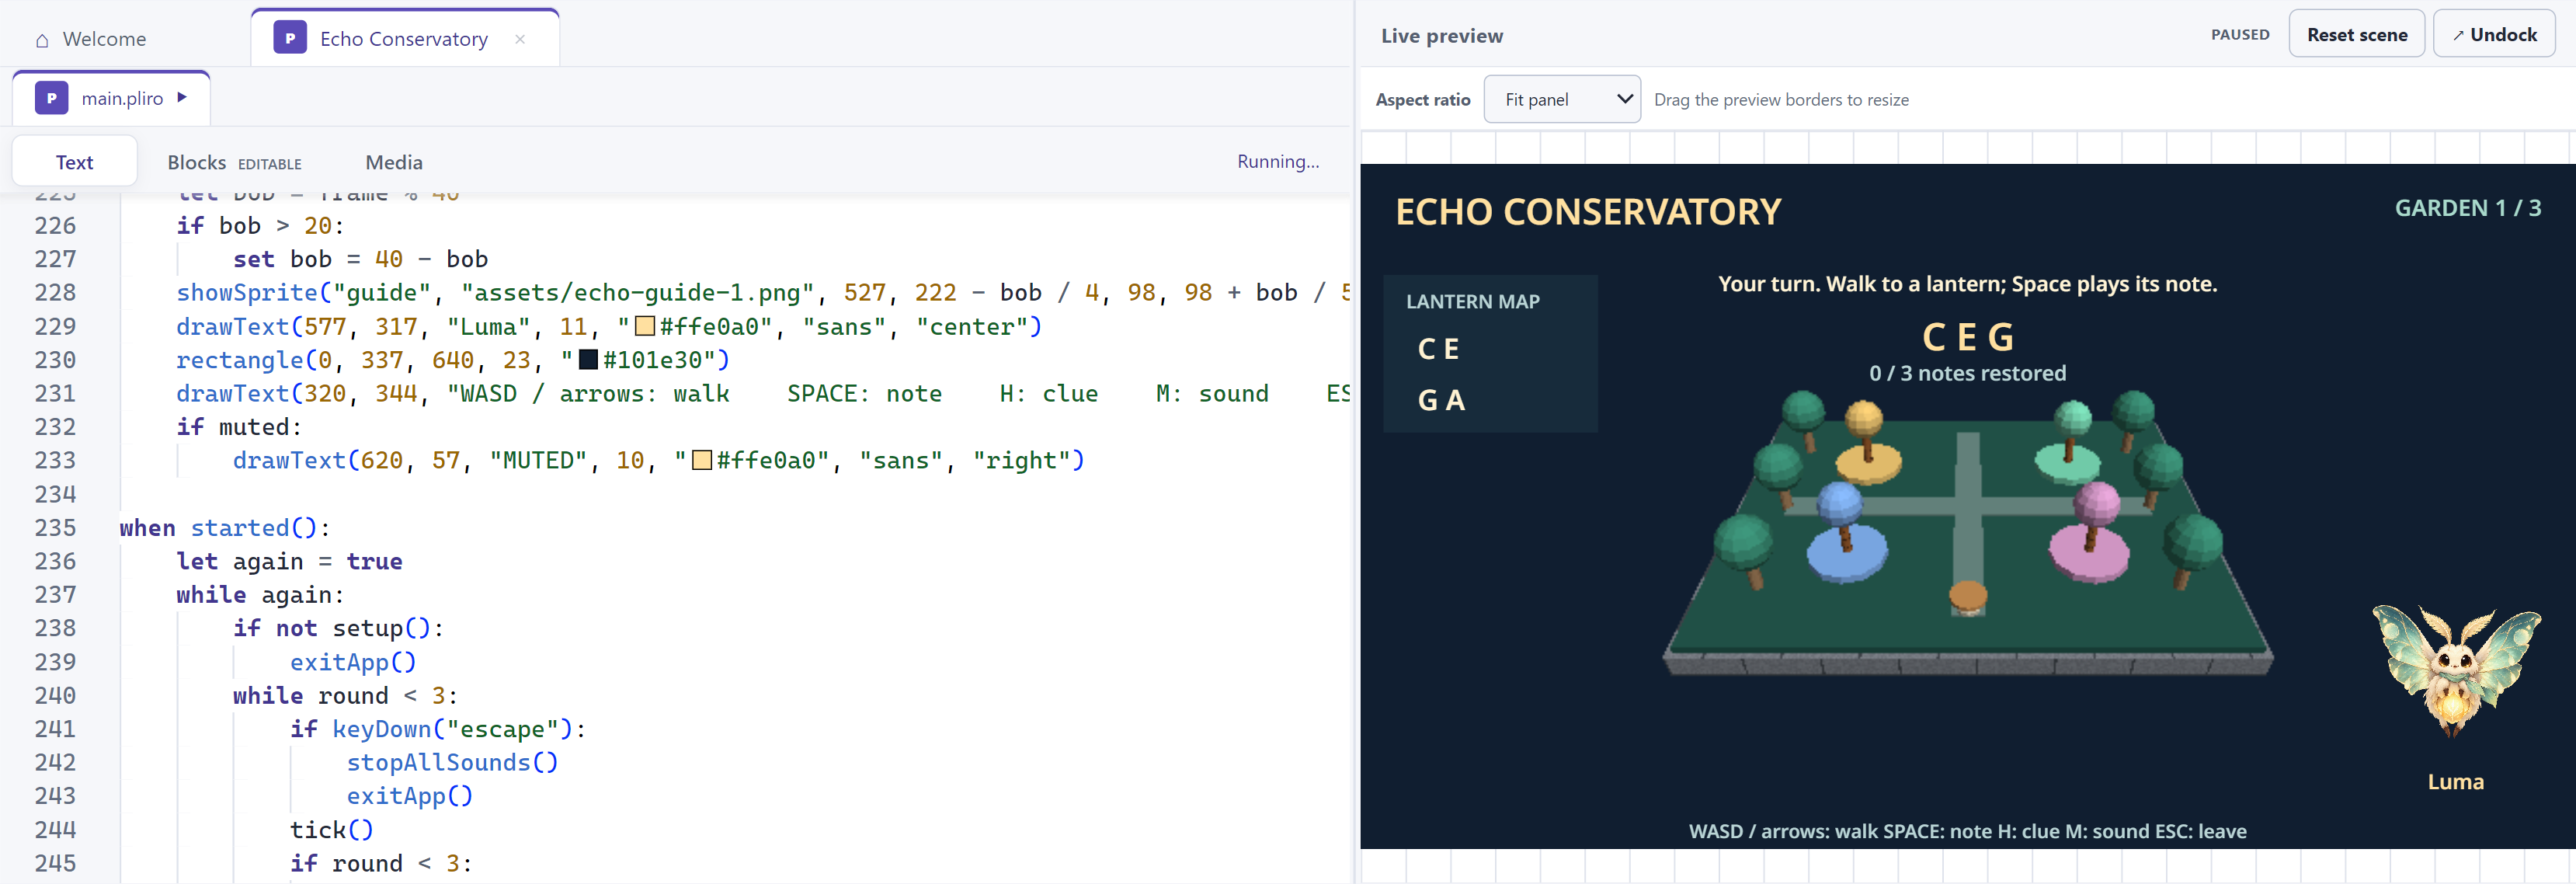Run the script with main.pliro play arrow
2576x884 pixels.
[182, 97]
